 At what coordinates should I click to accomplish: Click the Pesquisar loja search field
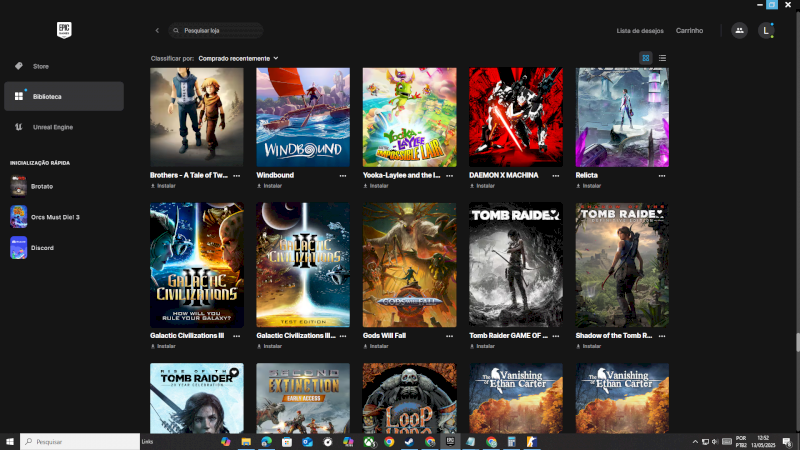pos(220,31)
